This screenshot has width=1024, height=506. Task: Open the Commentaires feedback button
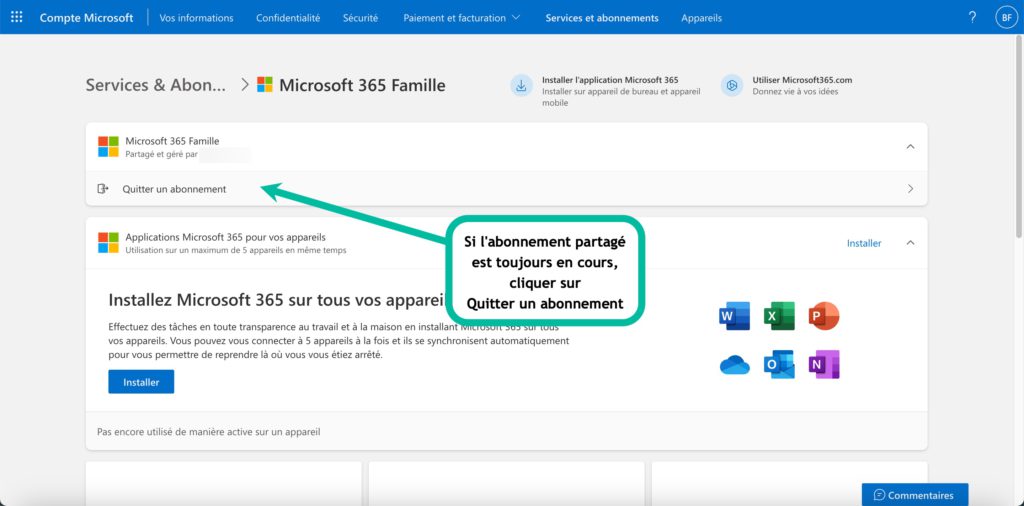pyautogui.click(x=914, y=495)
